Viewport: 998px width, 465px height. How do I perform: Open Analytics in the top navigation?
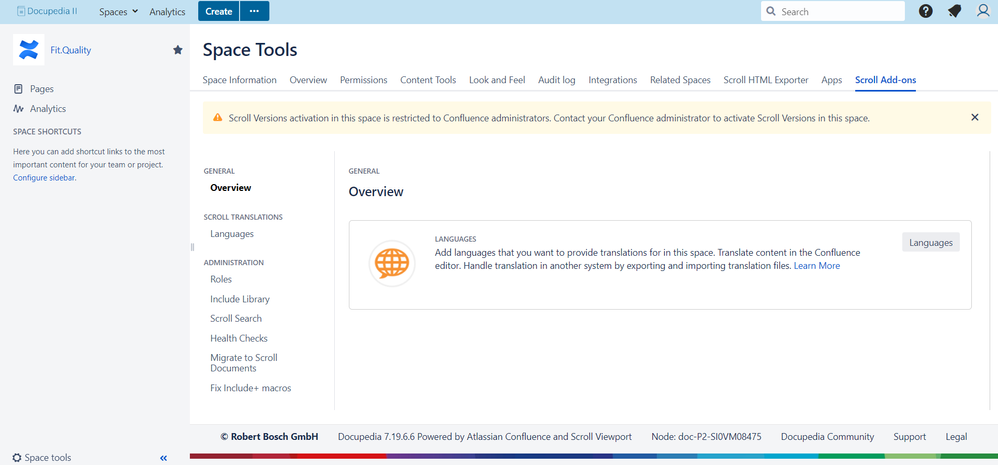coord(167,11)
